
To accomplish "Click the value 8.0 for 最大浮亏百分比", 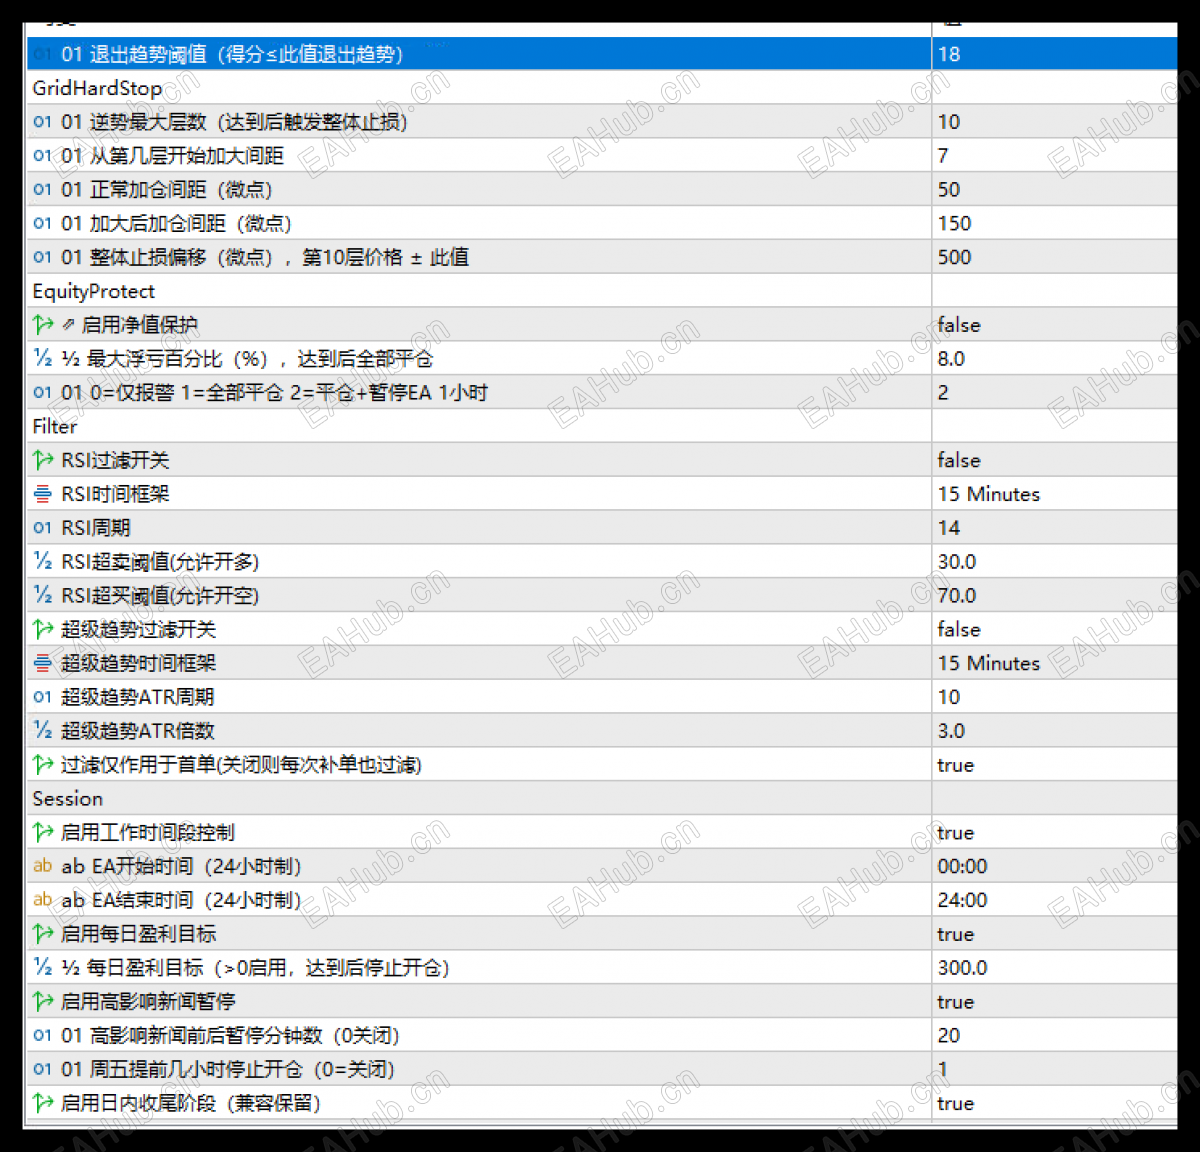I will point(951,359).
